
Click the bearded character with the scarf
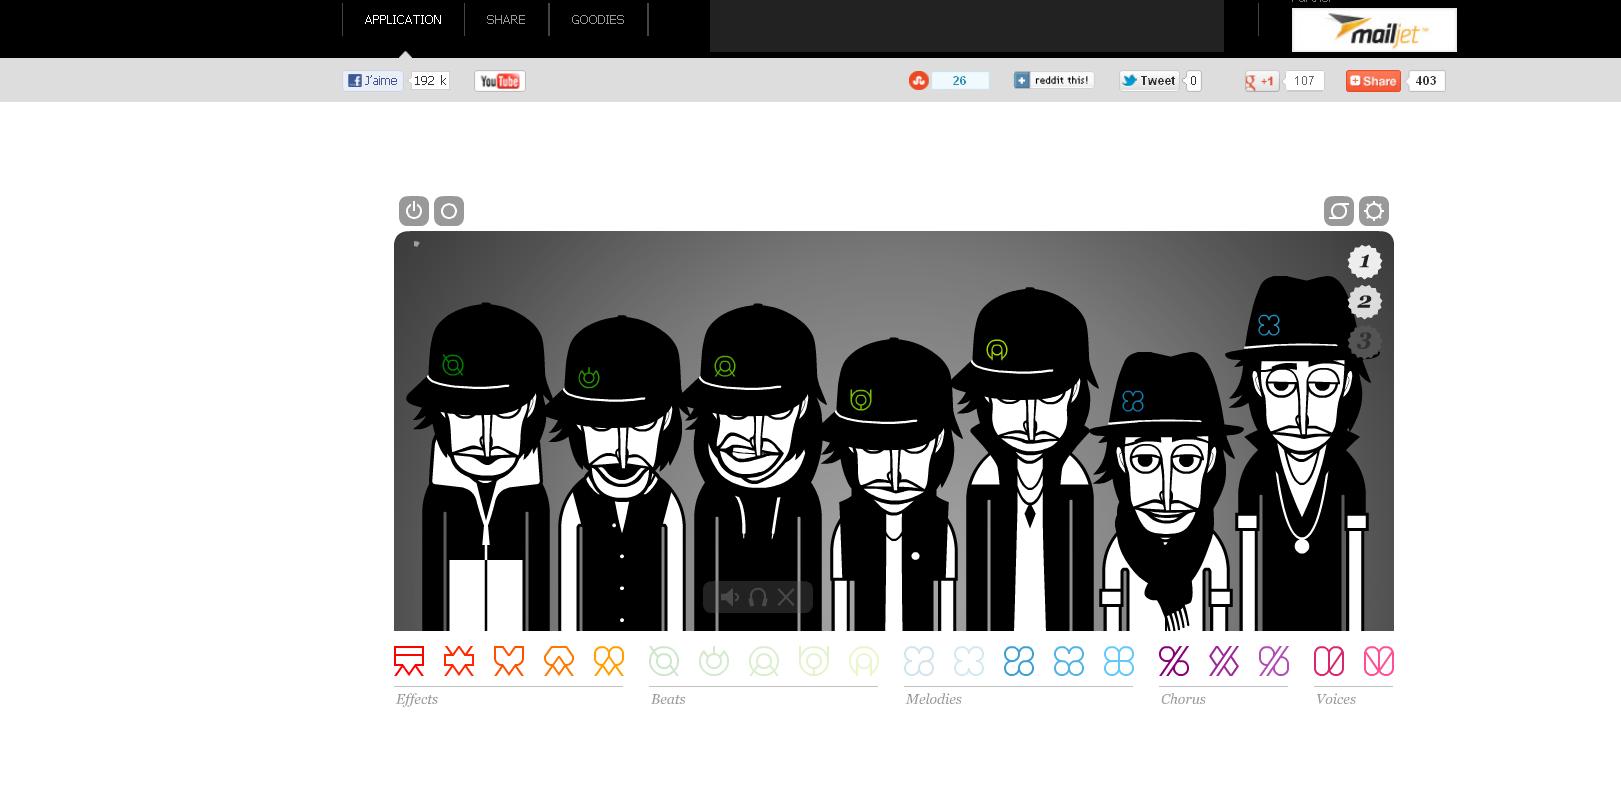click(1165, 492)
